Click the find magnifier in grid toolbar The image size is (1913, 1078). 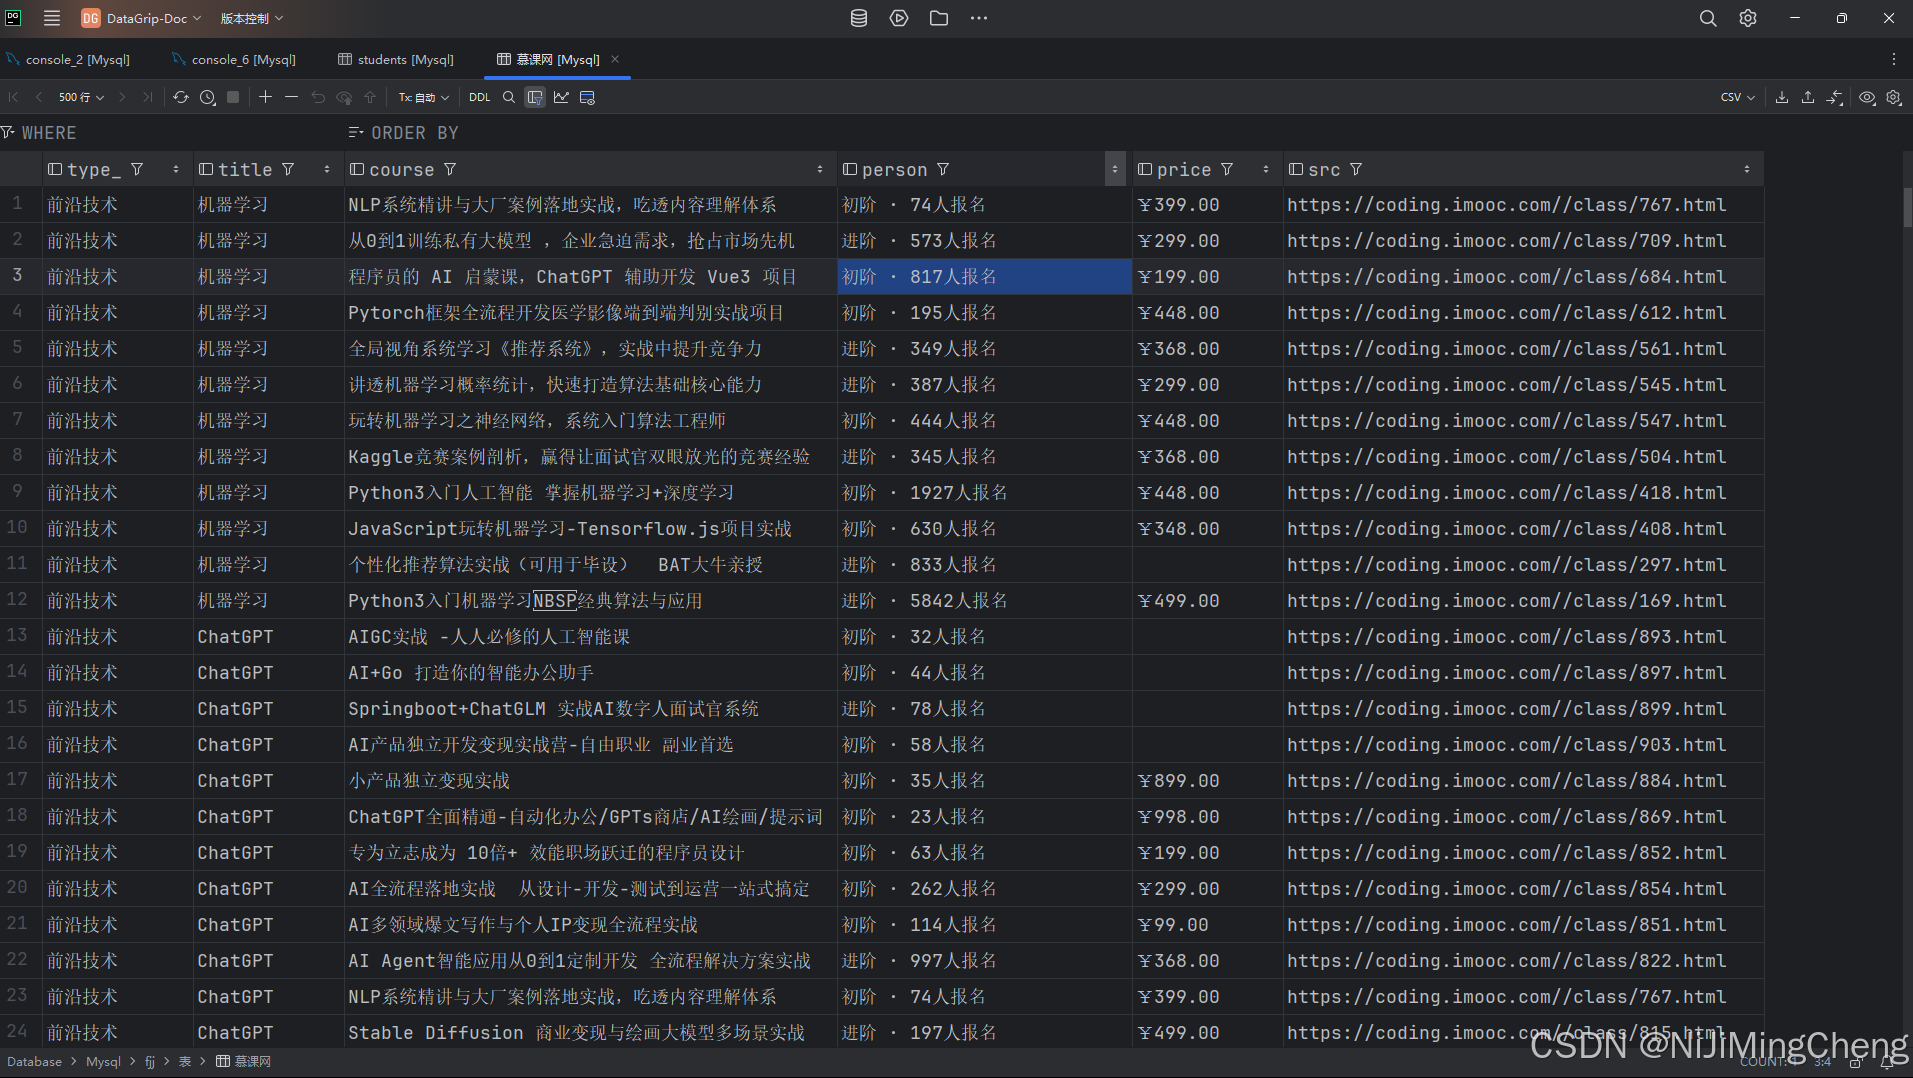[x=509, y=97]
